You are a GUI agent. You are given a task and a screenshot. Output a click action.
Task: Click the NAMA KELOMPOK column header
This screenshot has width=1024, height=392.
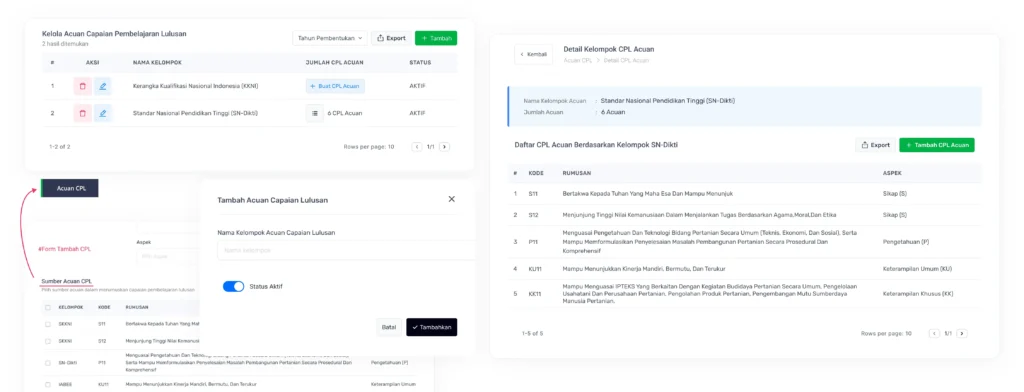157,63
